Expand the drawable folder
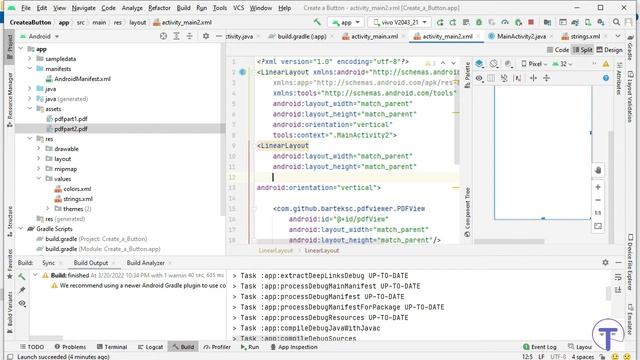Viewport: 640px width, 360px height. [39, 149]
